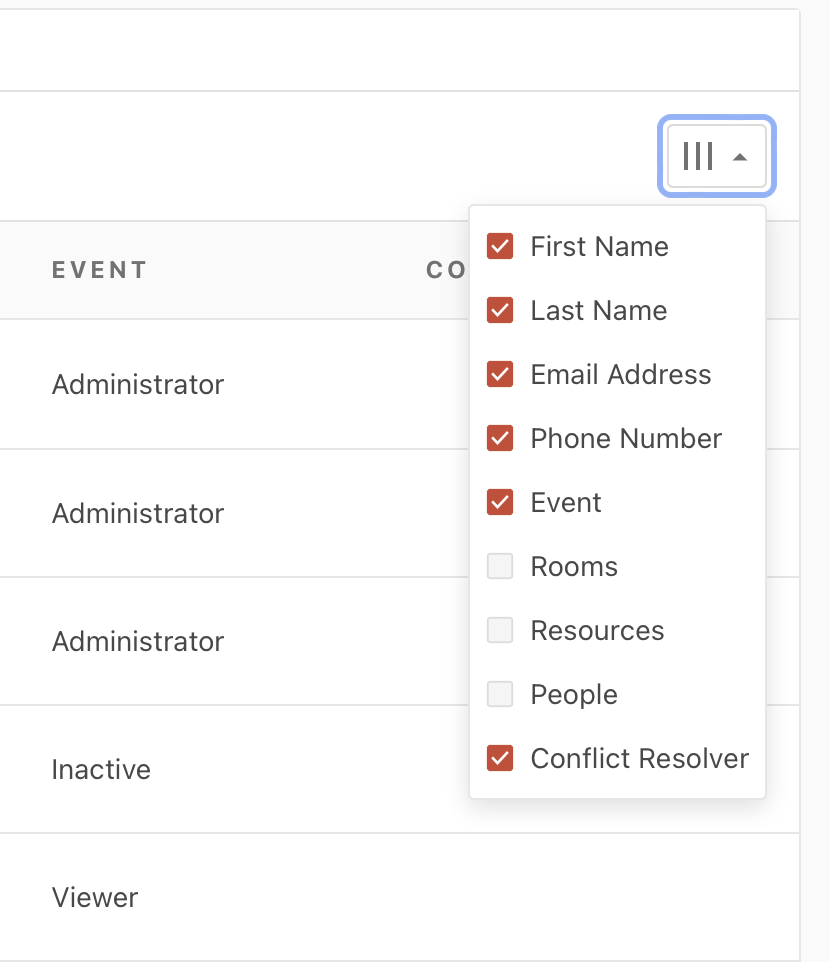
Task: Check the Resources column box
Action: pos(500,630)
